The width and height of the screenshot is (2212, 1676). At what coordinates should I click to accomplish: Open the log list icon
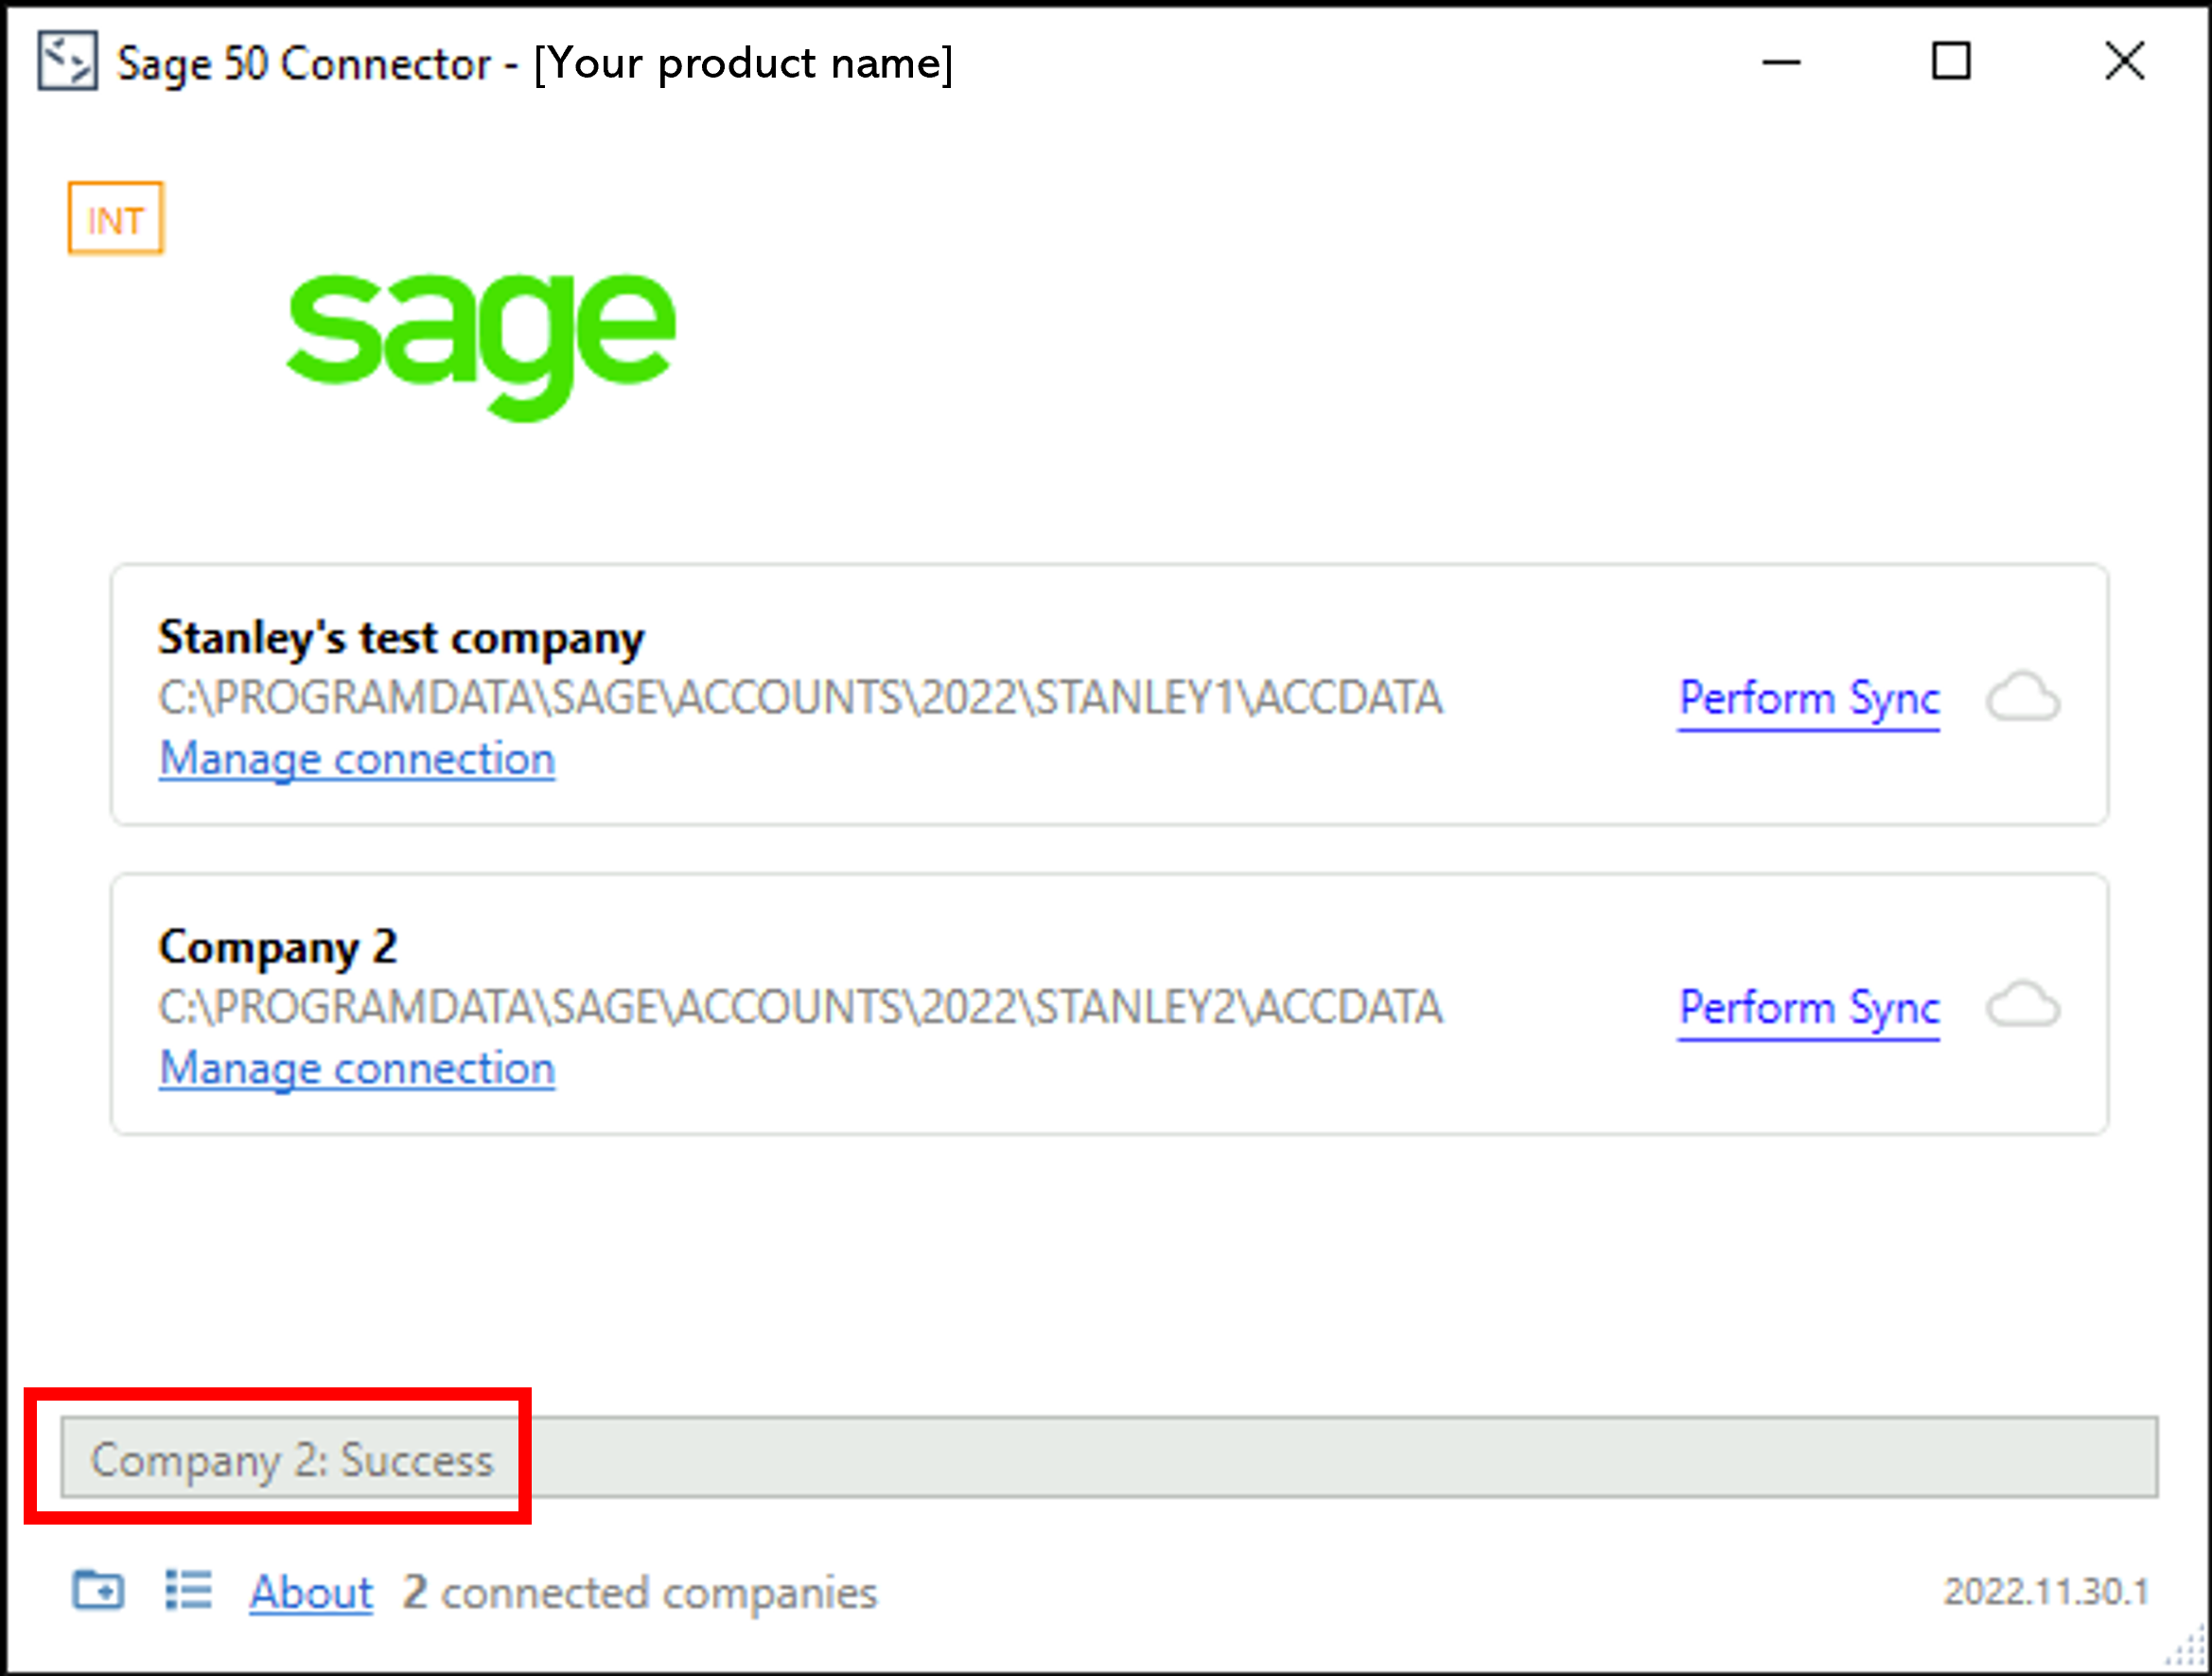[x=188, y=1590]
